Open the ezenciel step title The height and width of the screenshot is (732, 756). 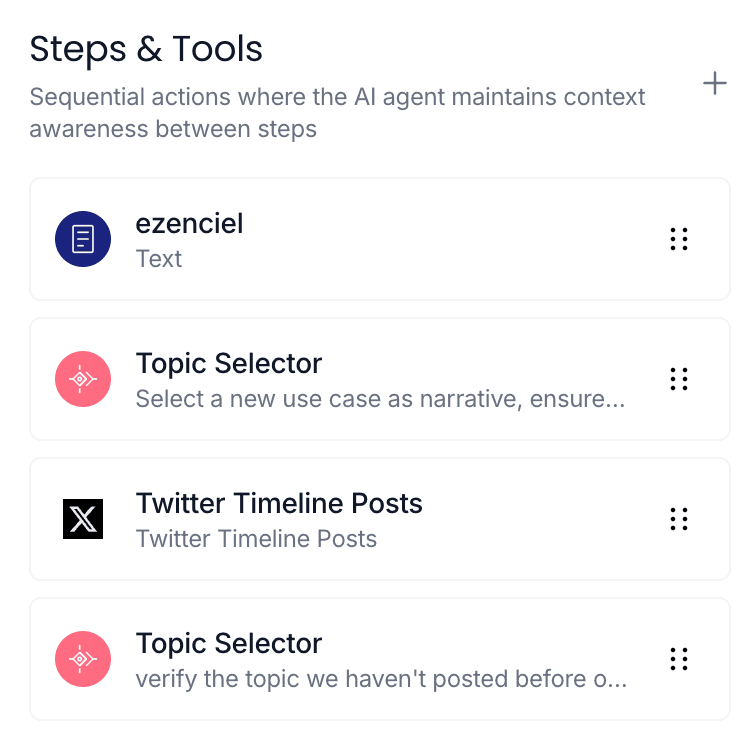[189, 223]
